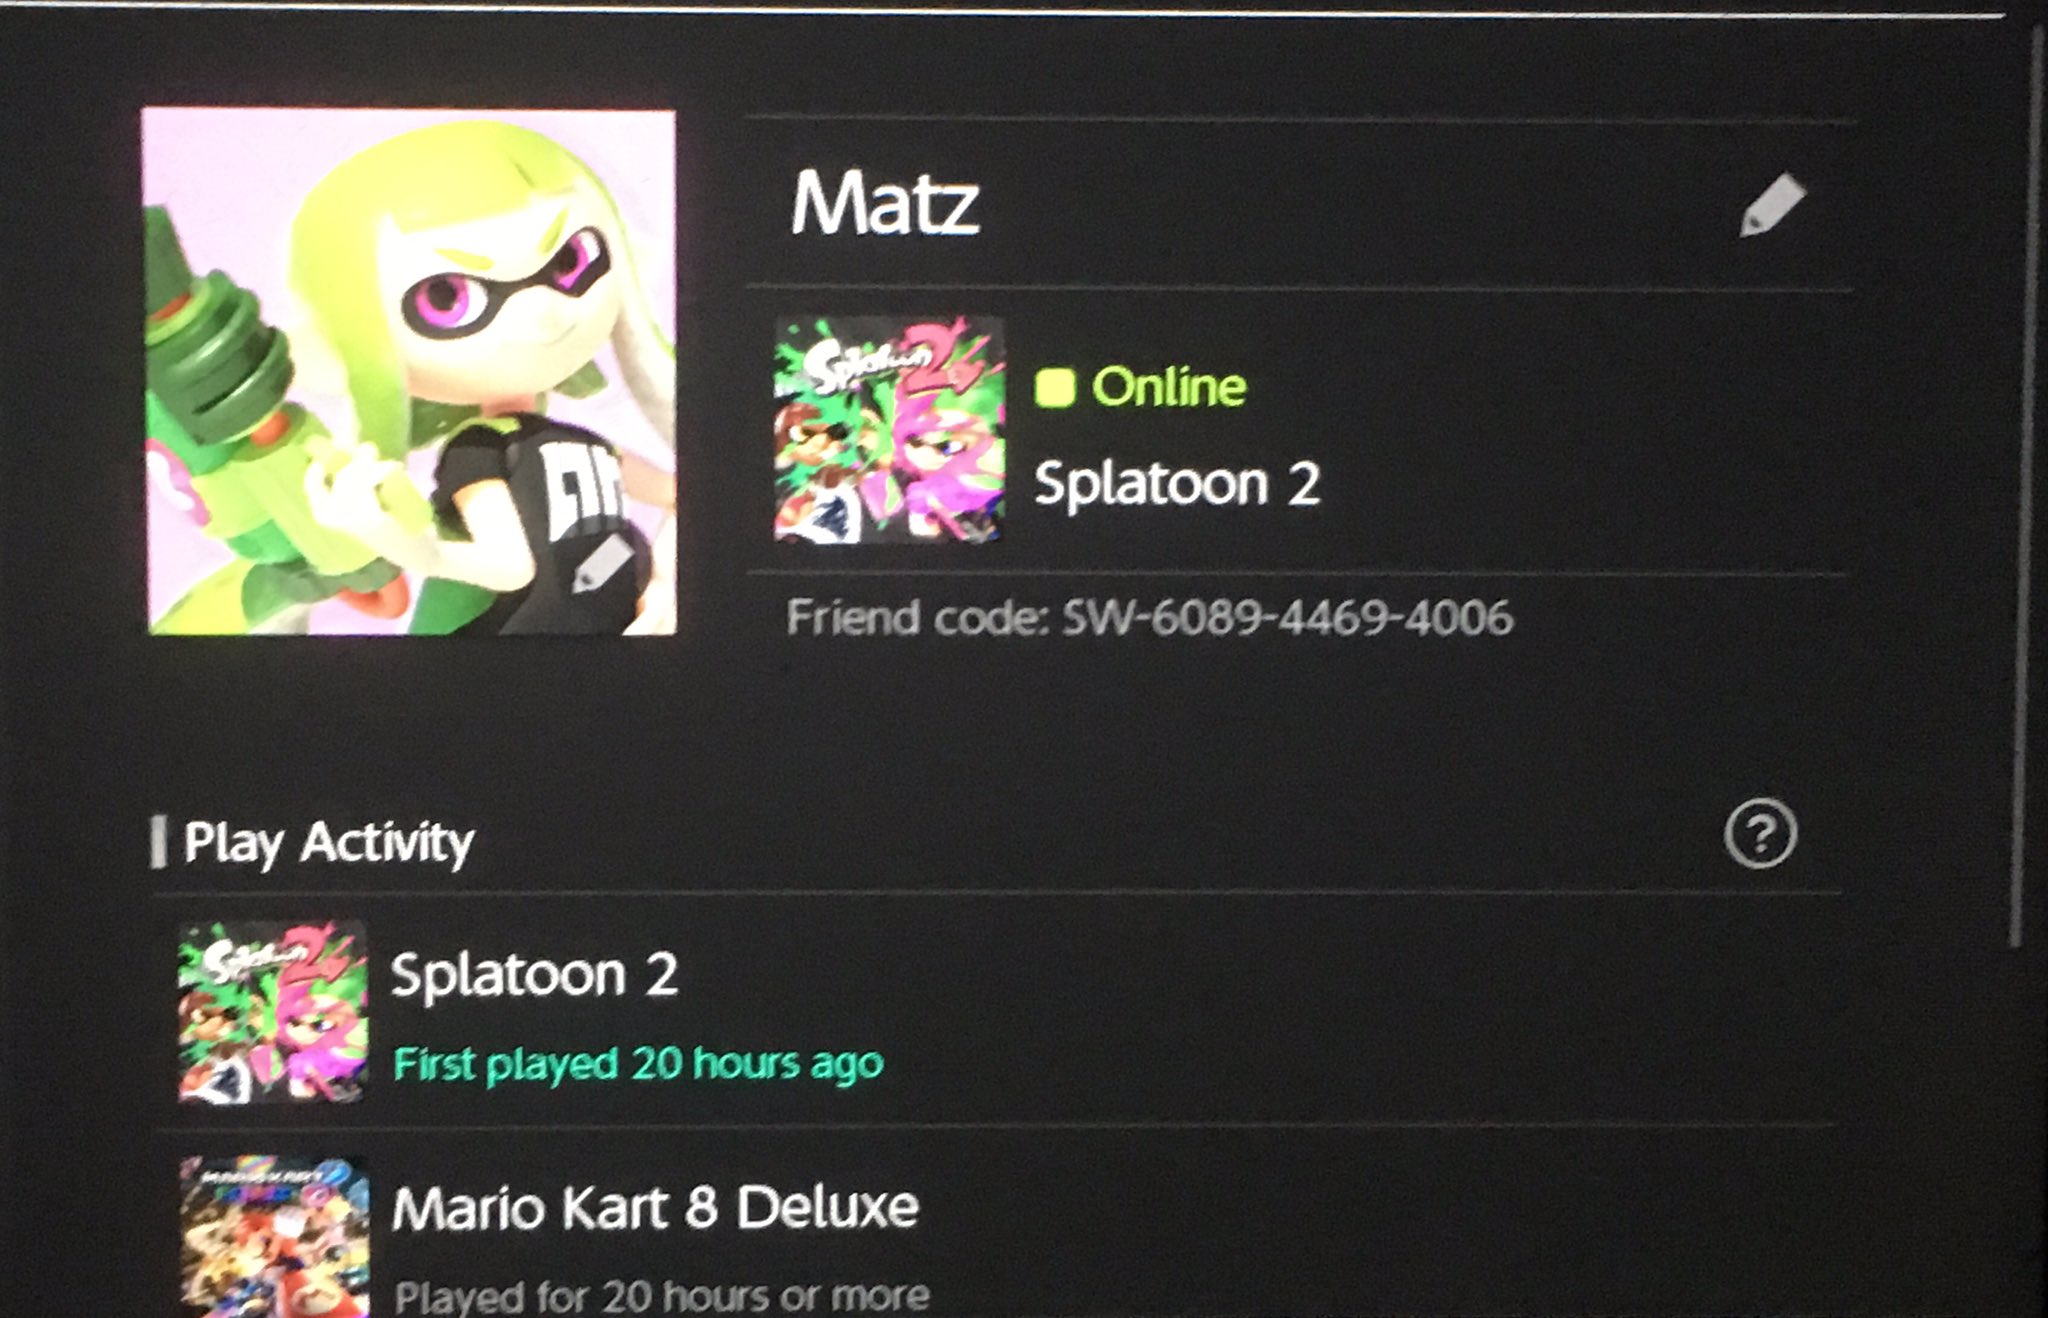This screenshot has height=1318, width=2048.
Task: Open Play Activity help question mark
Action: click(1760, 833)
